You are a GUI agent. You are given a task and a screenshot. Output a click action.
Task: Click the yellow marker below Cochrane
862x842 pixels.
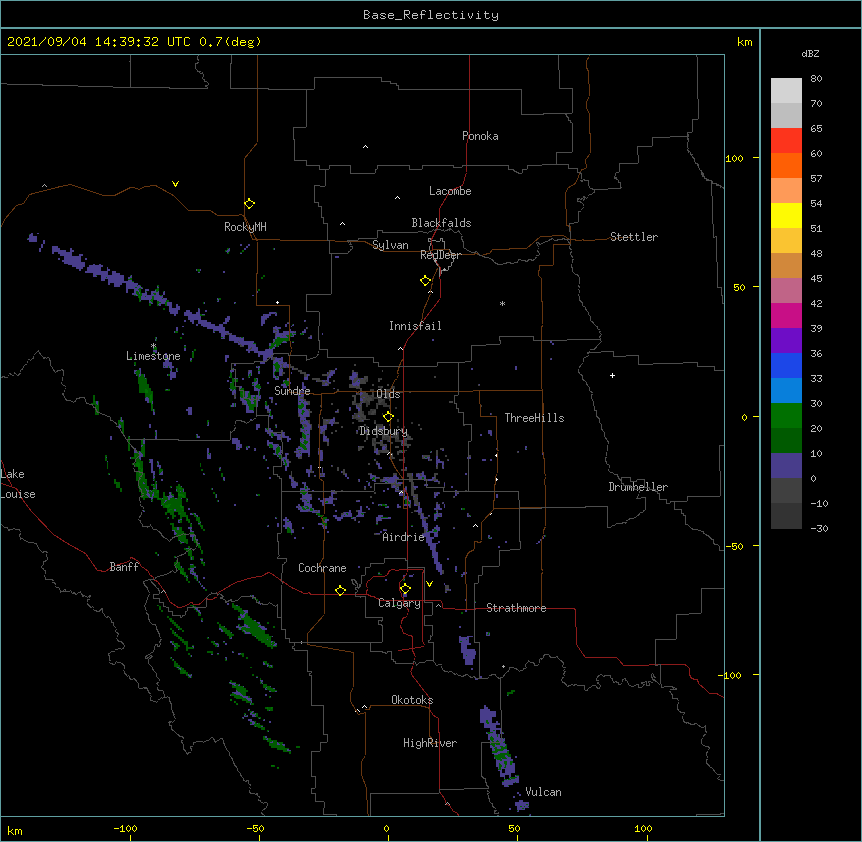pos(340,590)
